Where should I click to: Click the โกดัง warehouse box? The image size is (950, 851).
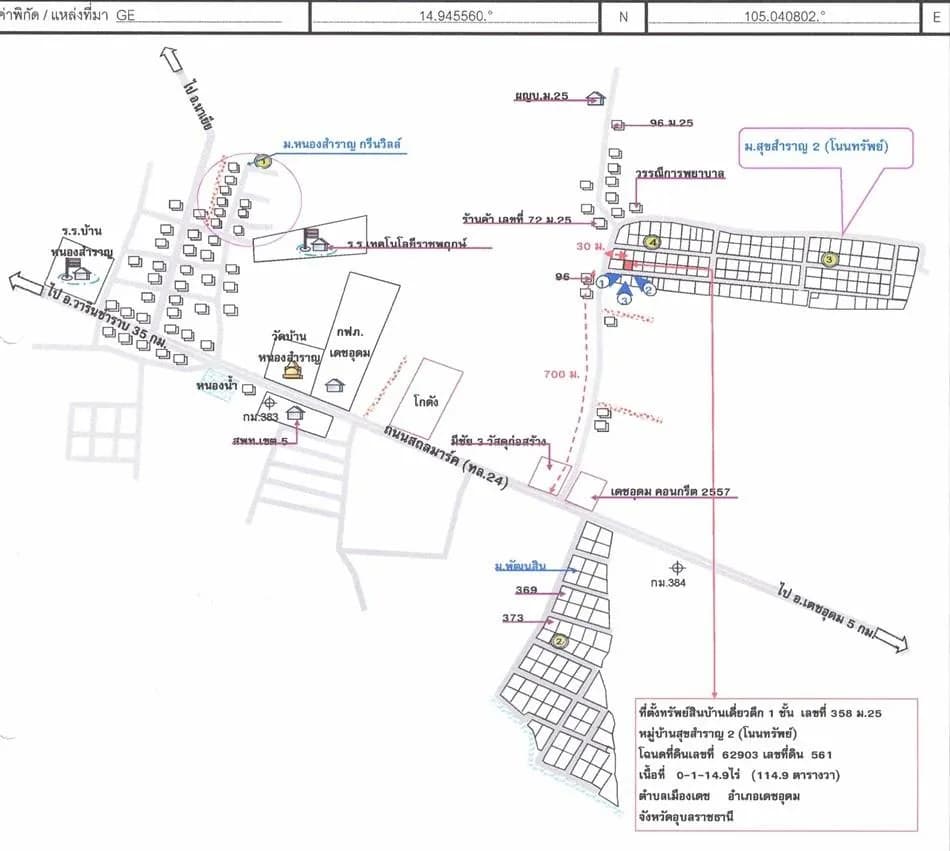click(426, 398)
